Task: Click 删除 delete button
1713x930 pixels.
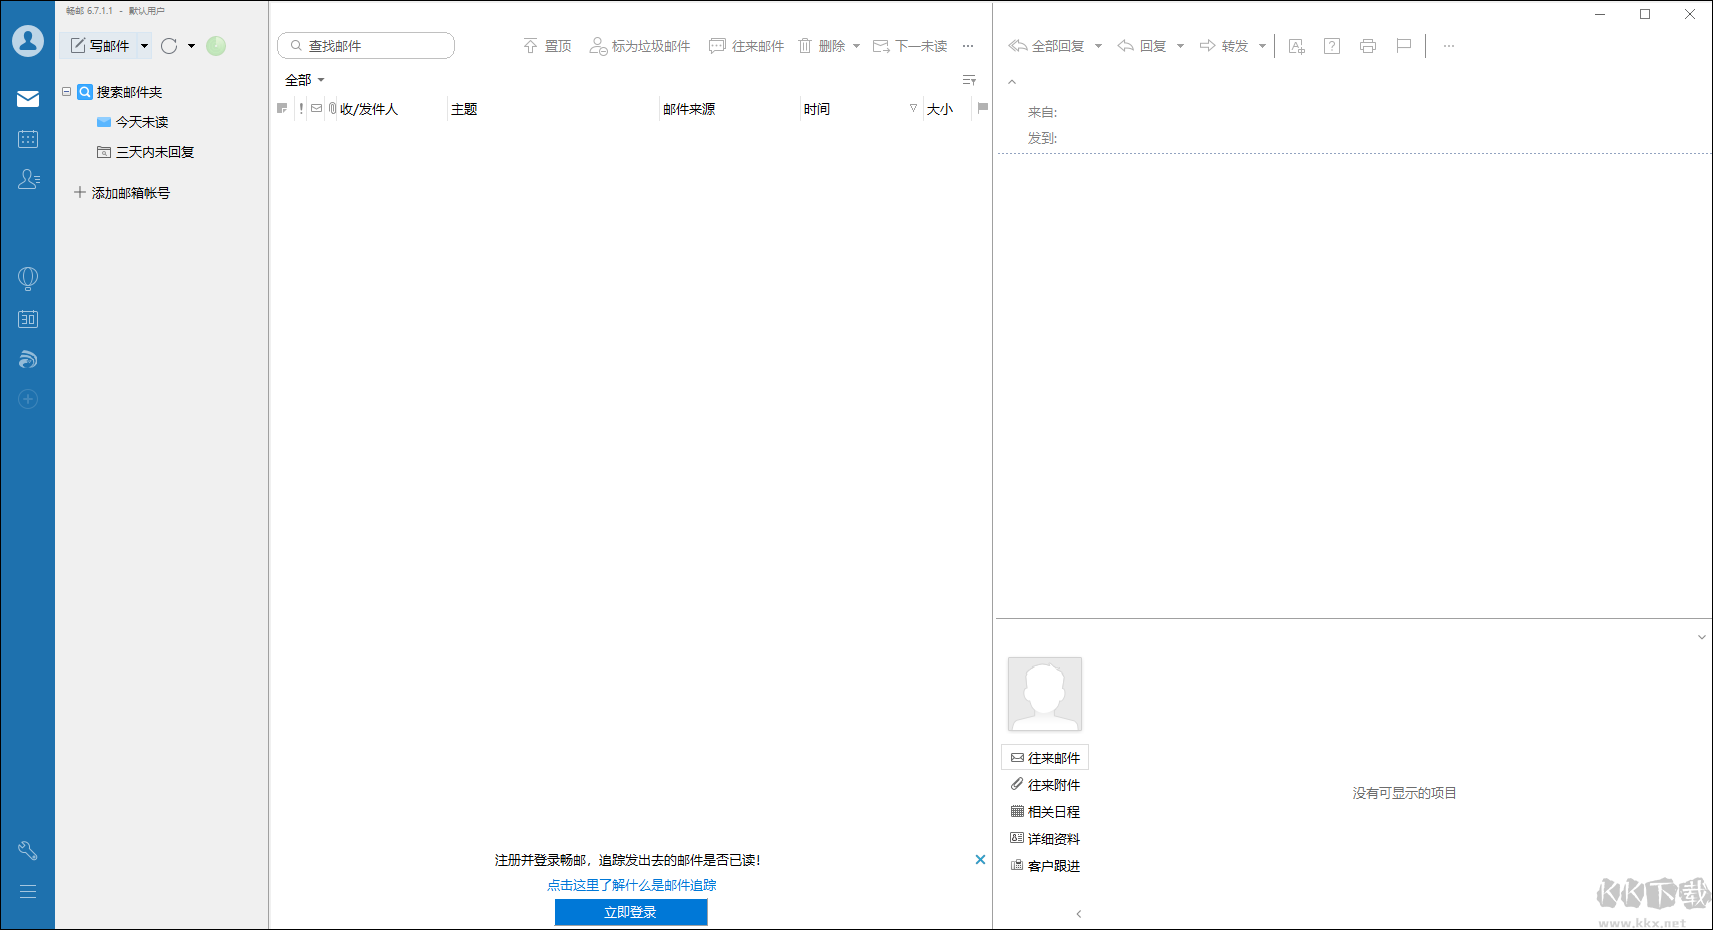Action: pos(822,46)
